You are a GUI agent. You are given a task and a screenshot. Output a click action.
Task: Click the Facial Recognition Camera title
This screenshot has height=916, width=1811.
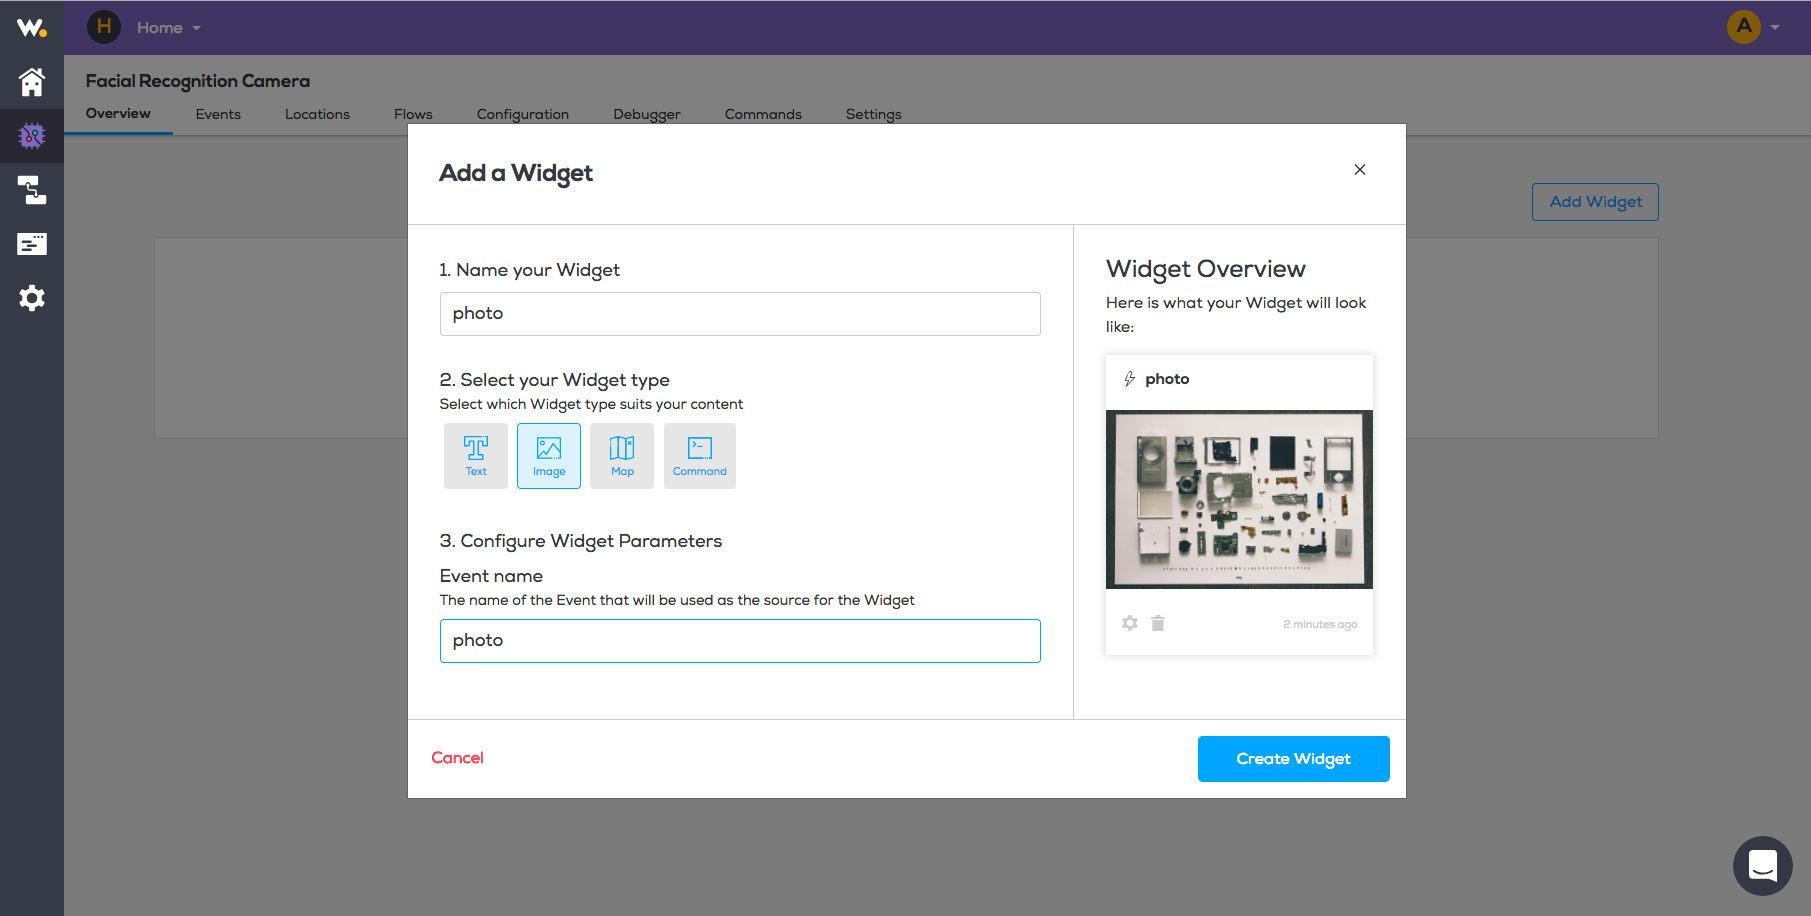pos(198,81)
